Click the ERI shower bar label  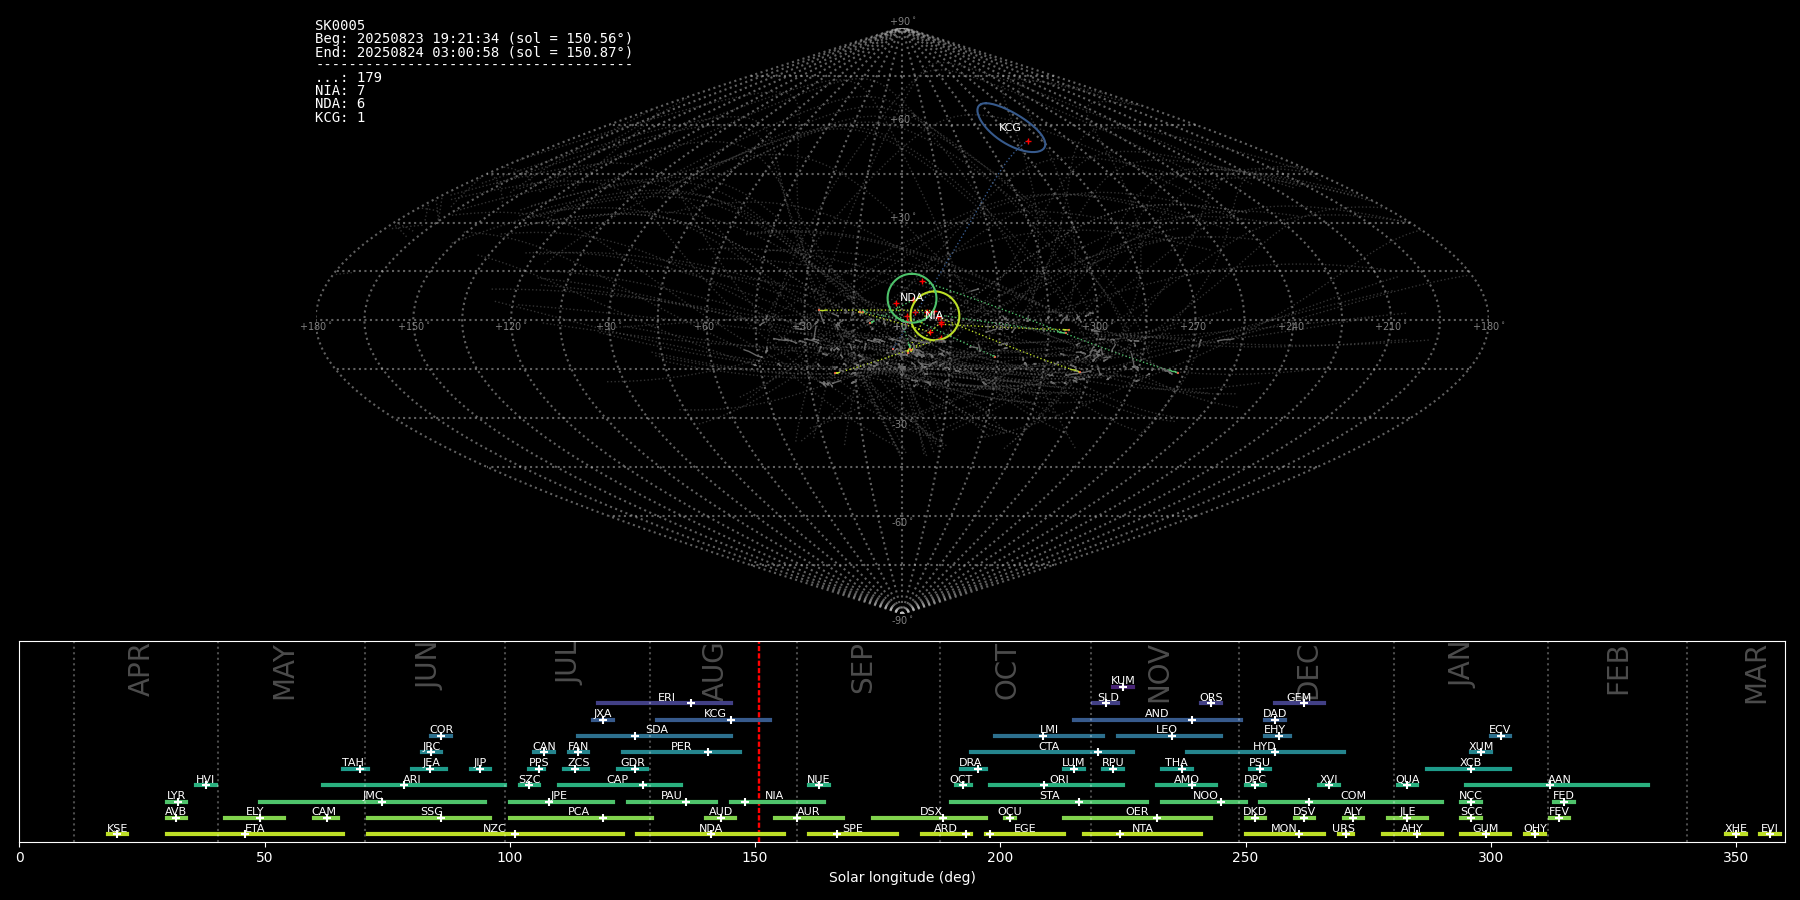tap(666, 698)
